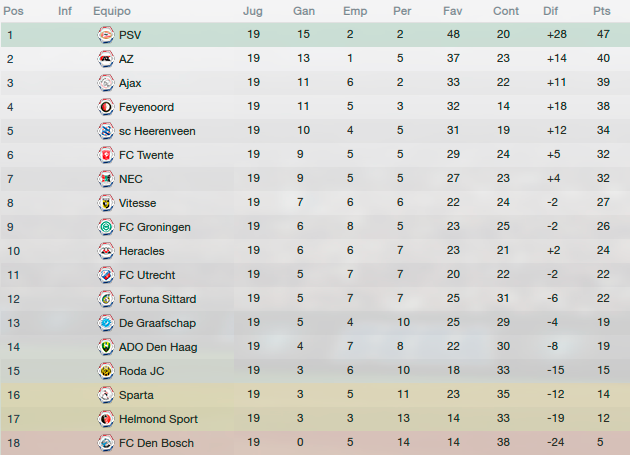
Task: Click the Helmond Sport team name
Action: click(x=158, y=419)
